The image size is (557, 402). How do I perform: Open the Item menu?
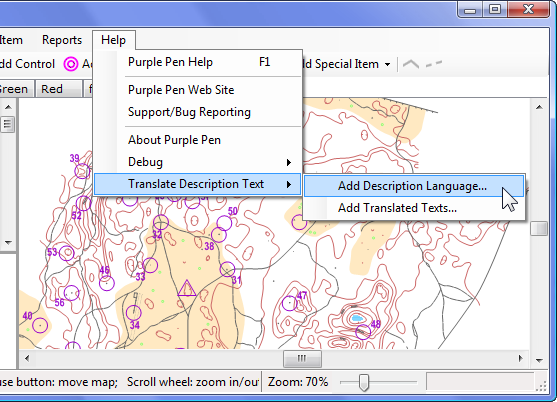[x=11, y=40]
